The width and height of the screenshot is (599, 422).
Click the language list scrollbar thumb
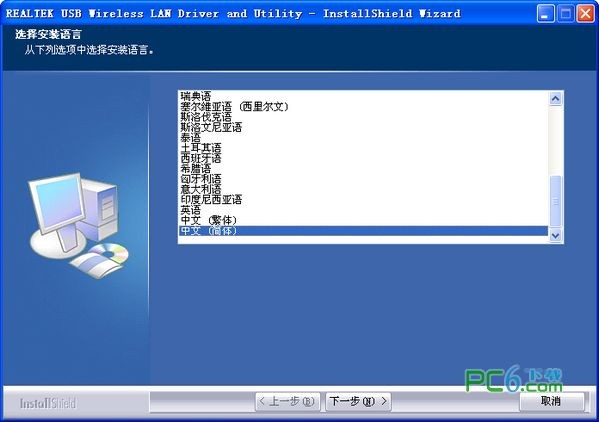[x=555, y=201]
